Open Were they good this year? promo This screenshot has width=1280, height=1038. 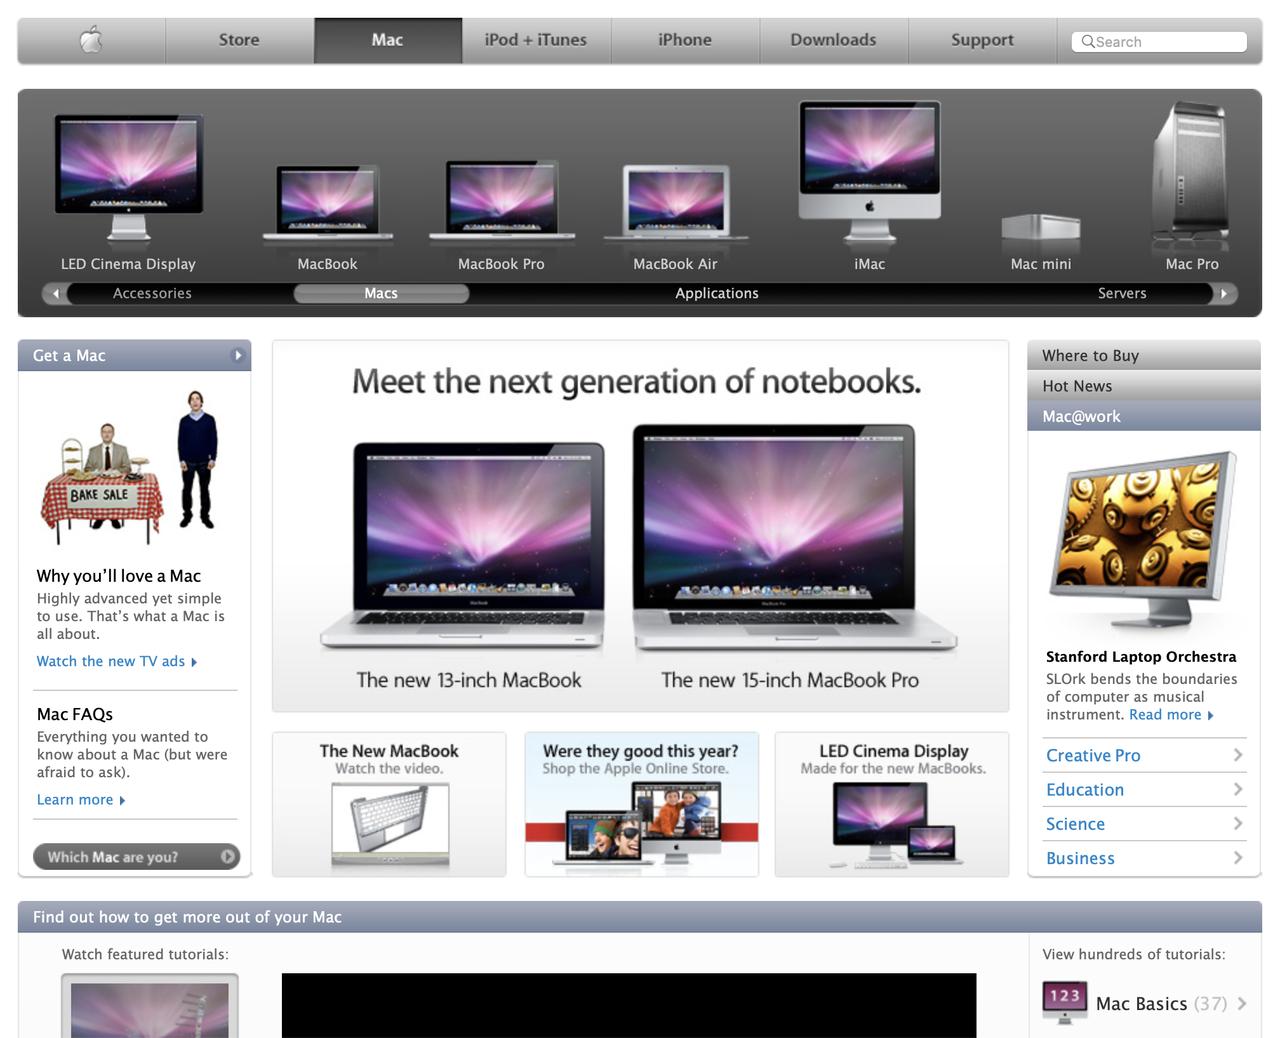pyautogui.click(x=641, y=804)
